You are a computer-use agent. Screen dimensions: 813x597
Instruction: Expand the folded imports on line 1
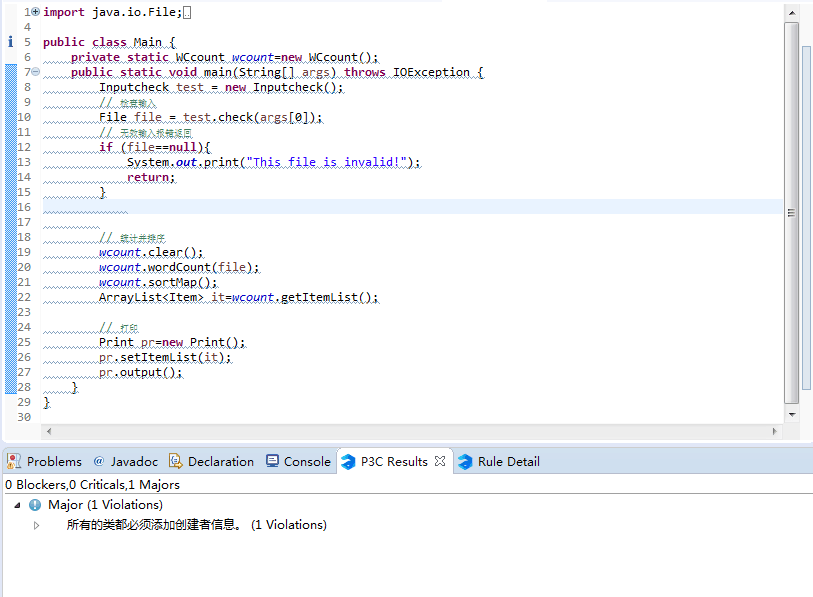click(x=36, y=12)
